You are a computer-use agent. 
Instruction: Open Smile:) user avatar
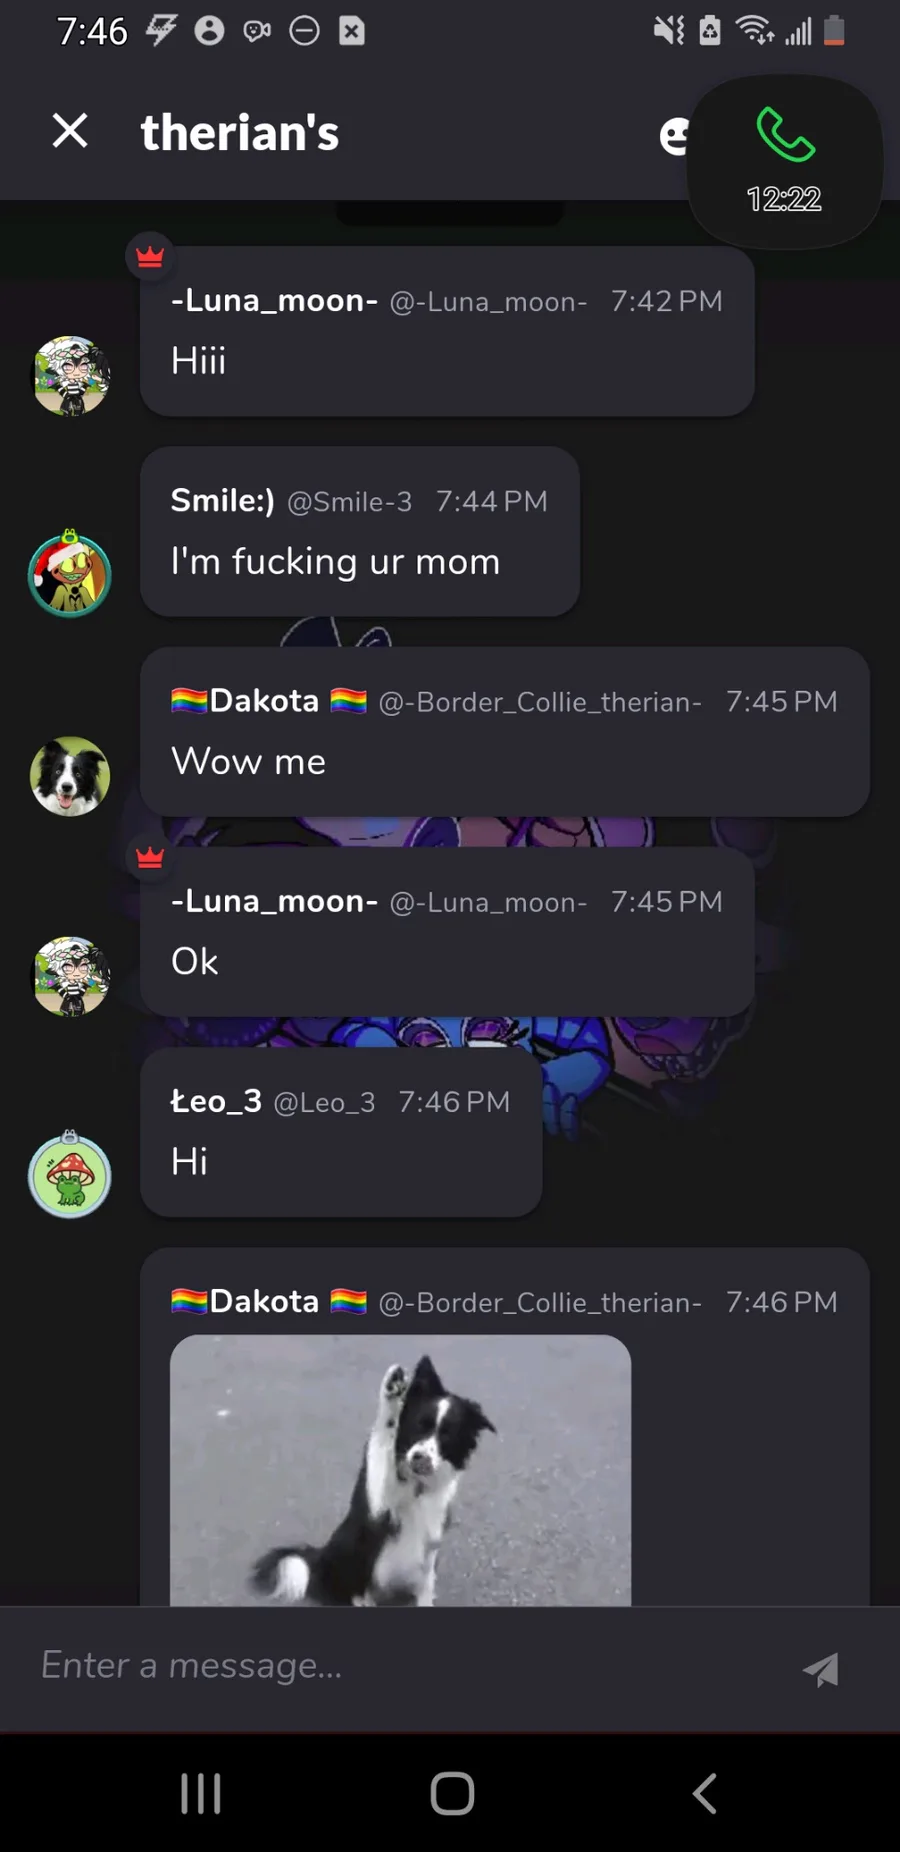pos(70,574)
